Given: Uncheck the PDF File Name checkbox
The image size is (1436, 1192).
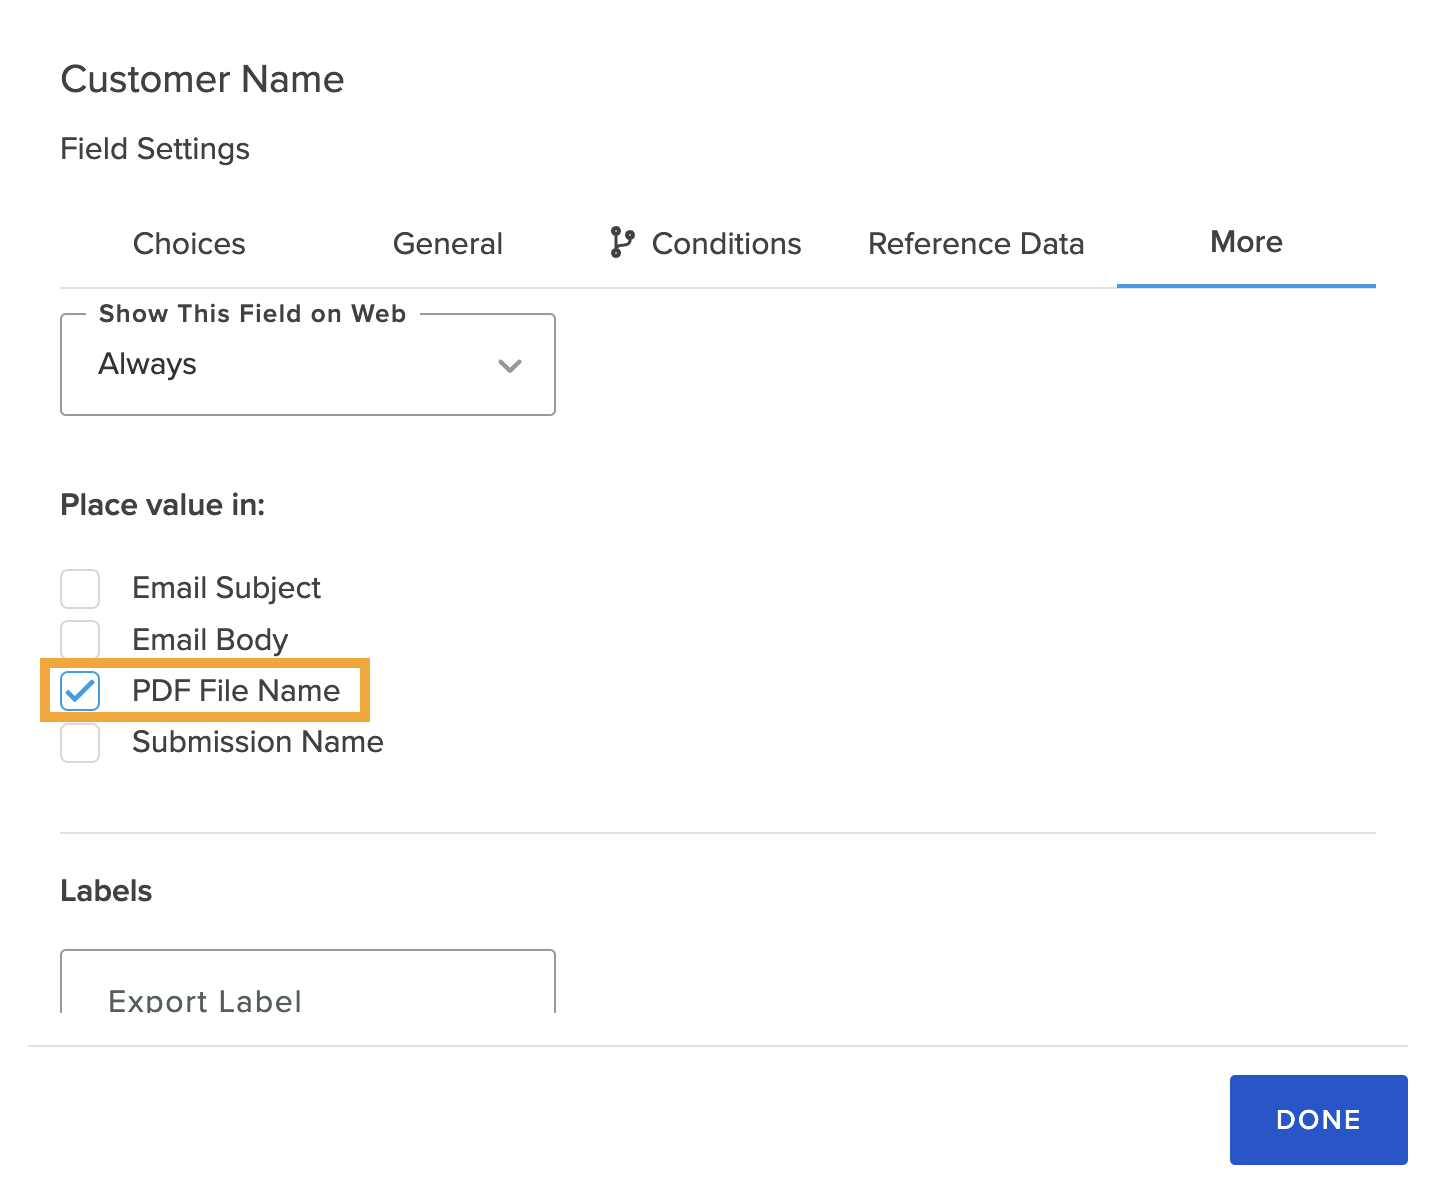Looking at the screenshot, I should (x=80, y=691).
